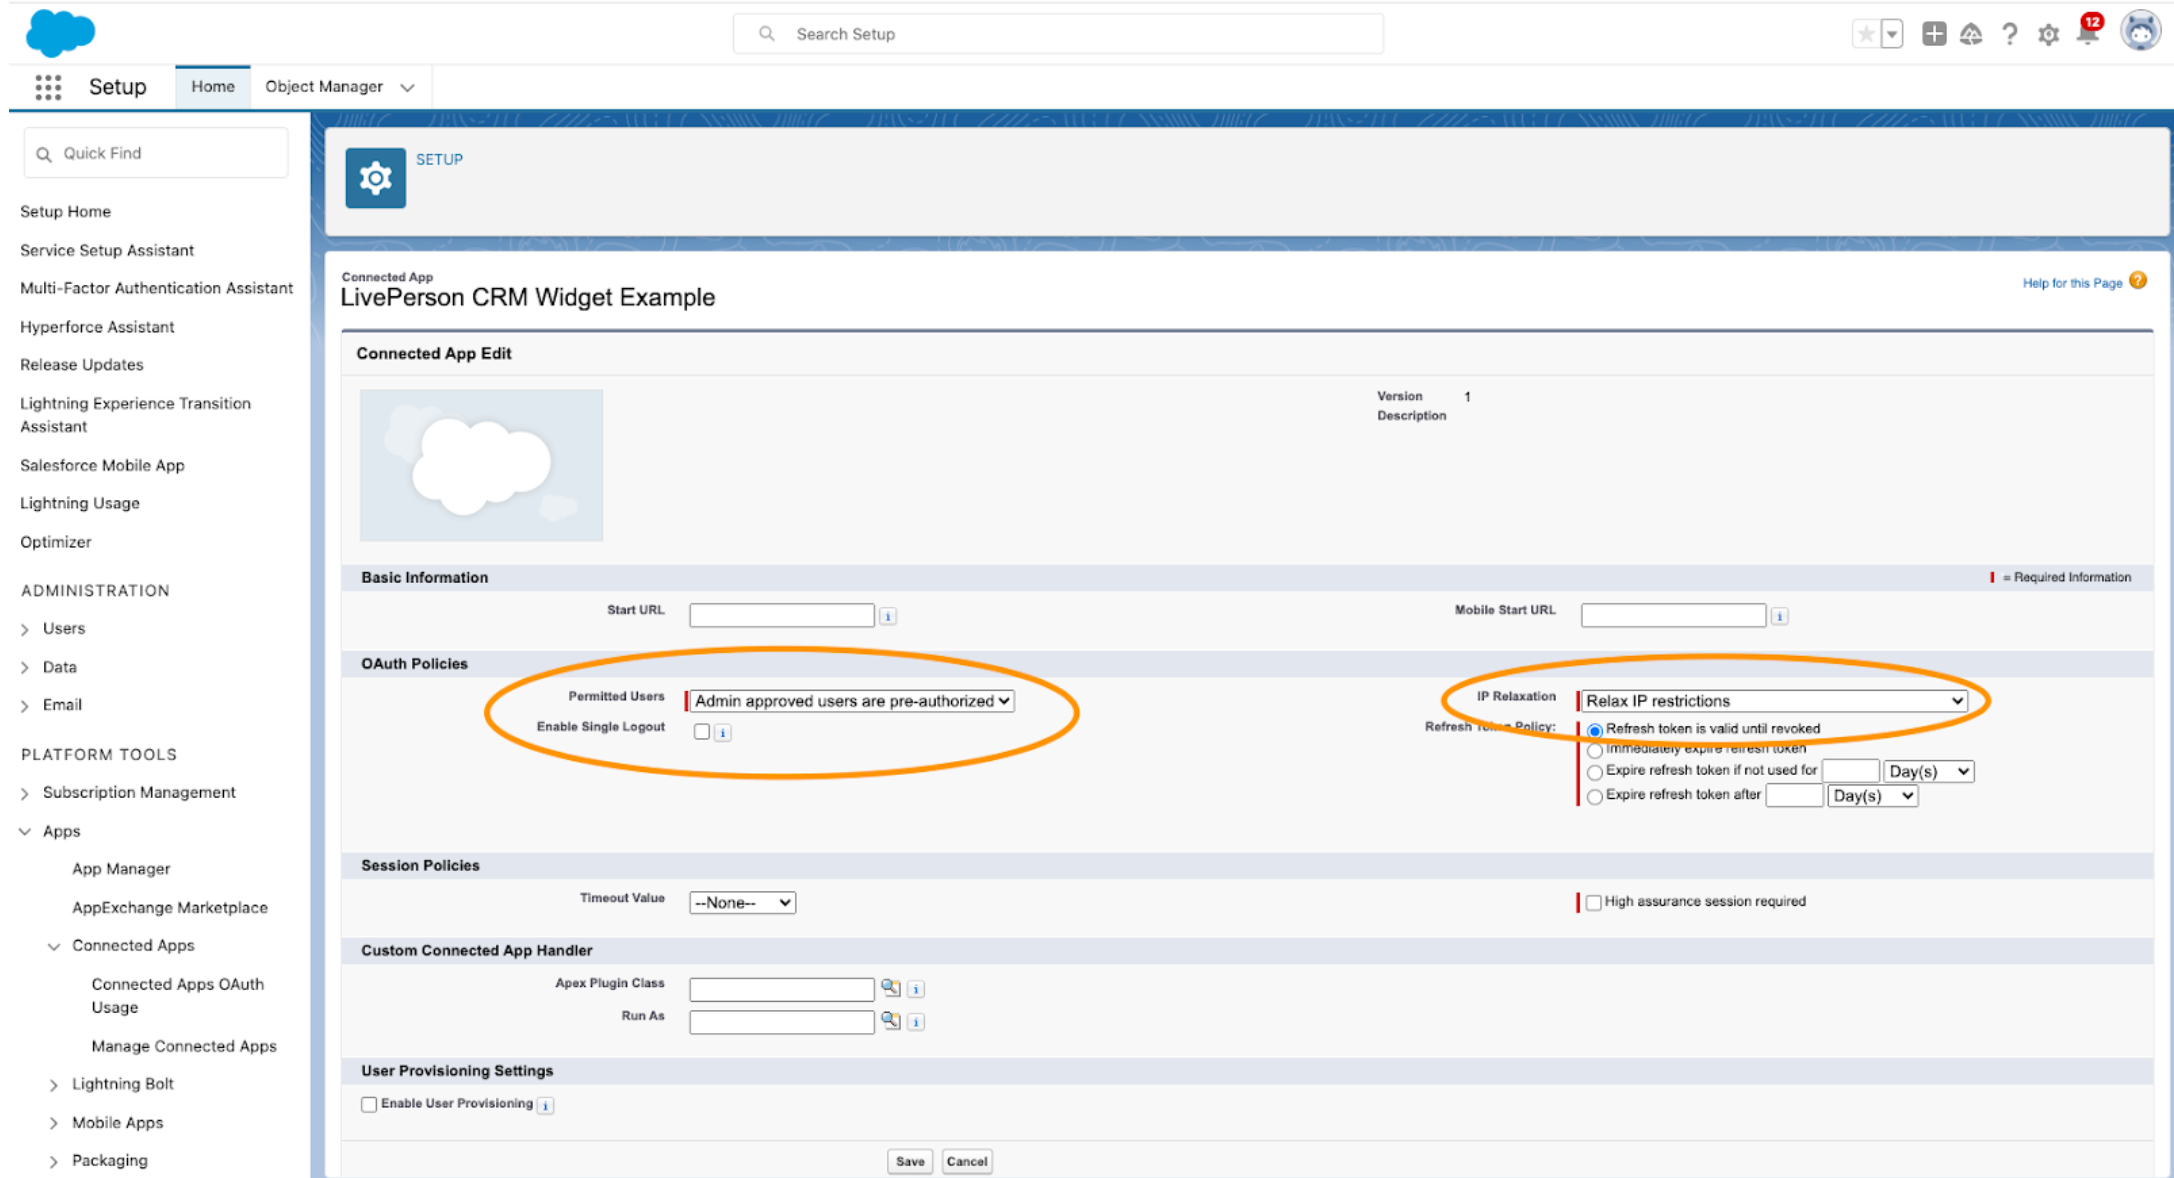This screenshot has width=2174, height=1178.
Task: Open the help question mark icon
Action: [x=2009, y=34]
